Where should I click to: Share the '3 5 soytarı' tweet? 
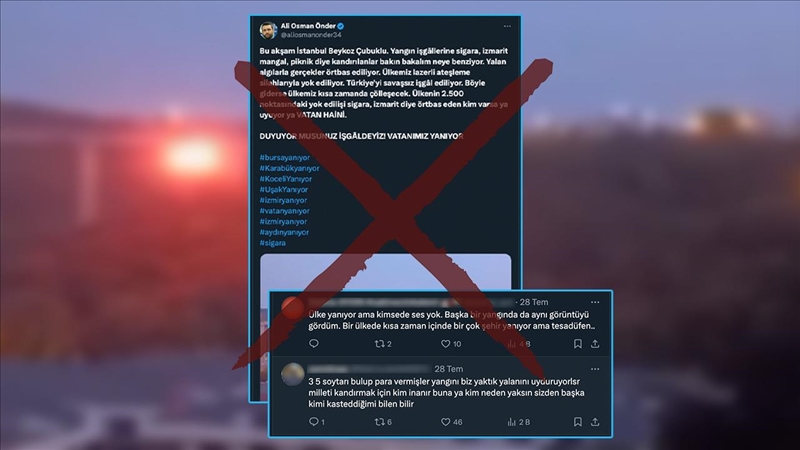(x=595, y=421)
